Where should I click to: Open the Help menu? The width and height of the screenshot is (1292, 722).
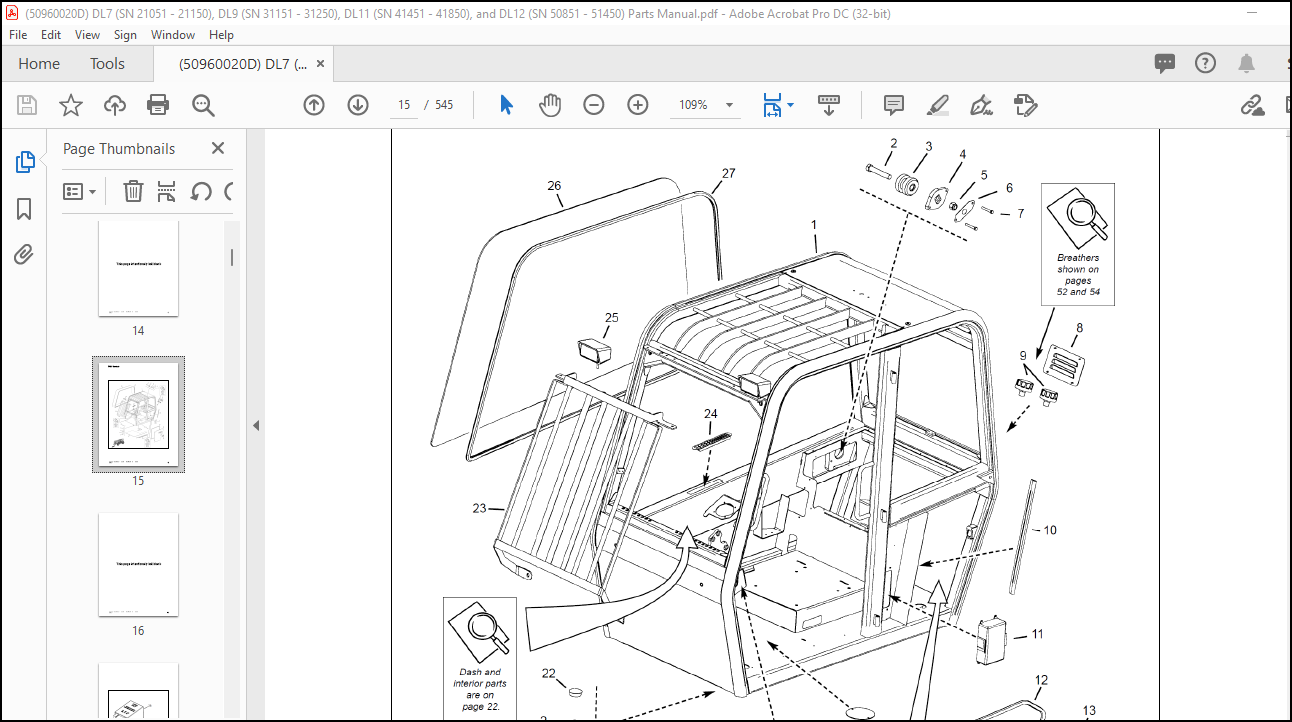[x=221, y=34]
